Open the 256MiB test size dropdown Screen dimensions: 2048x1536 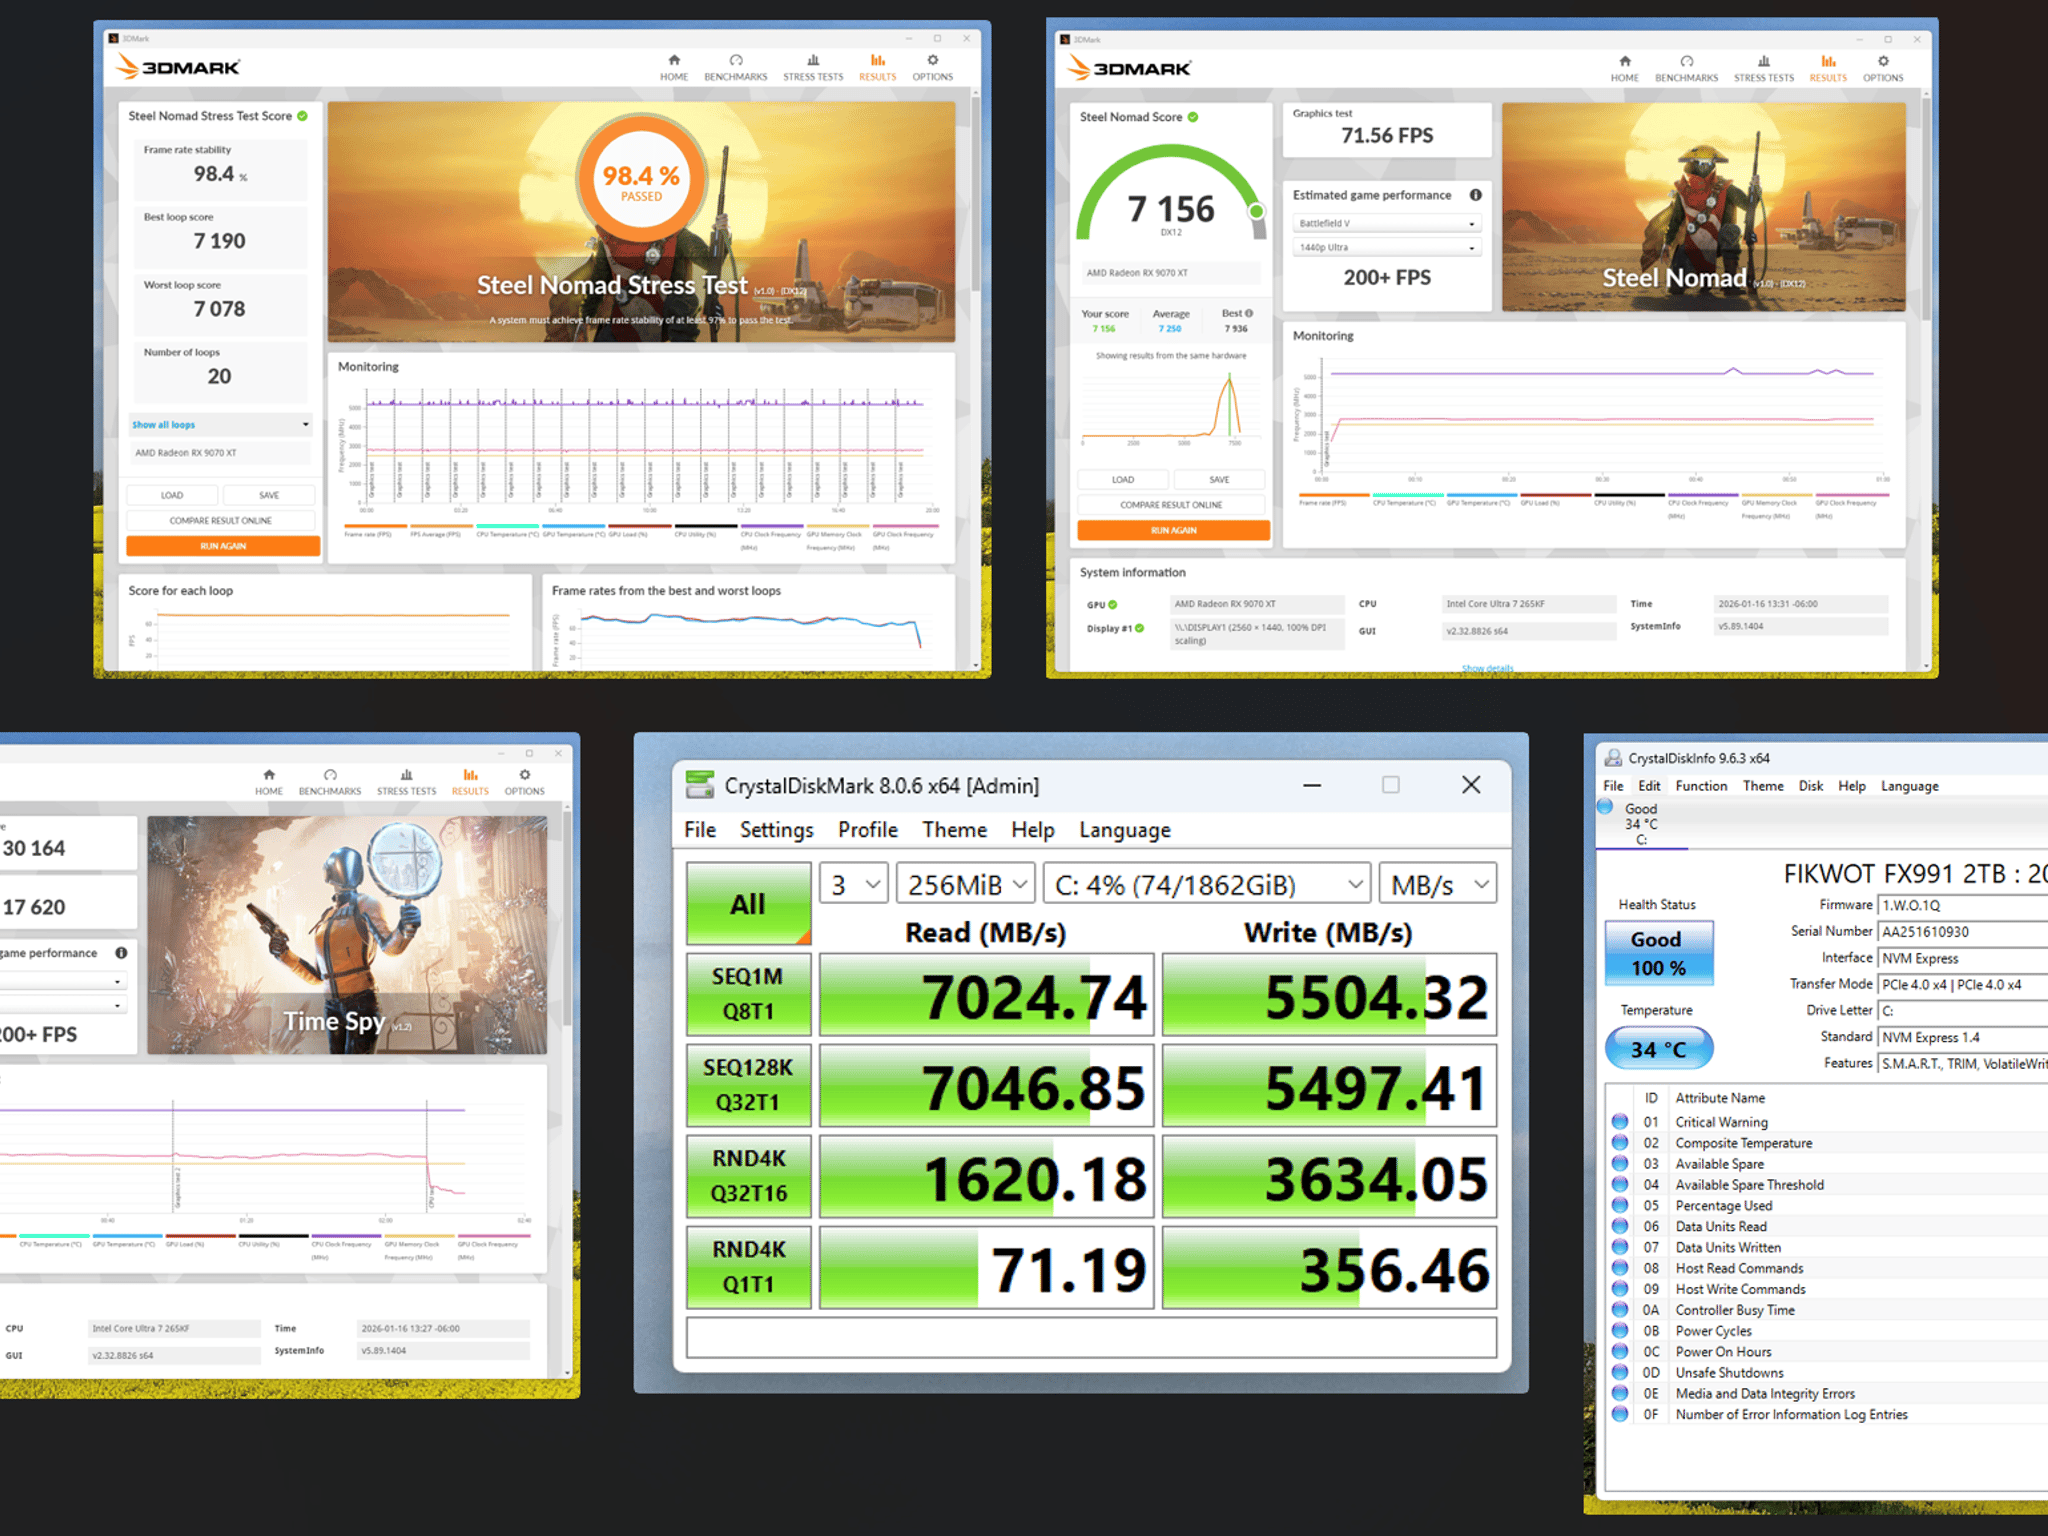click(x=966, y=884)
